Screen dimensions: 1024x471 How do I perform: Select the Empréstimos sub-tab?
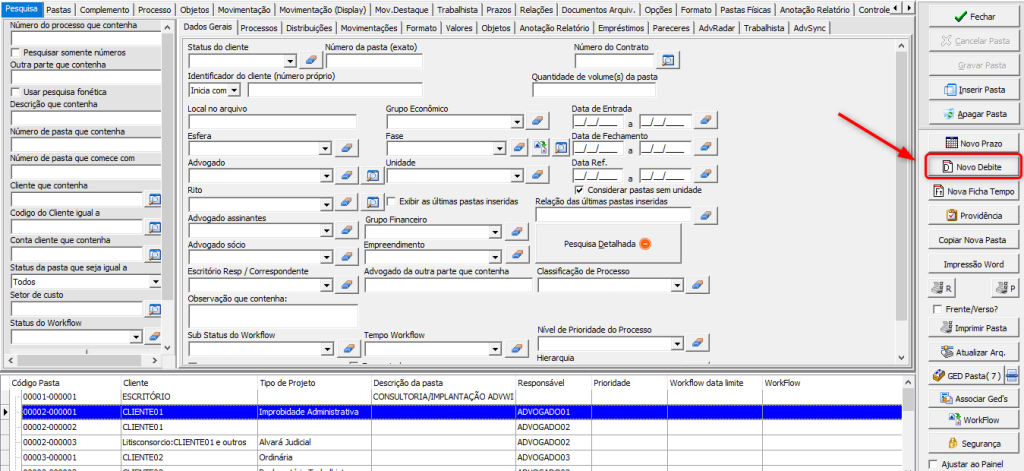point(620,28)
